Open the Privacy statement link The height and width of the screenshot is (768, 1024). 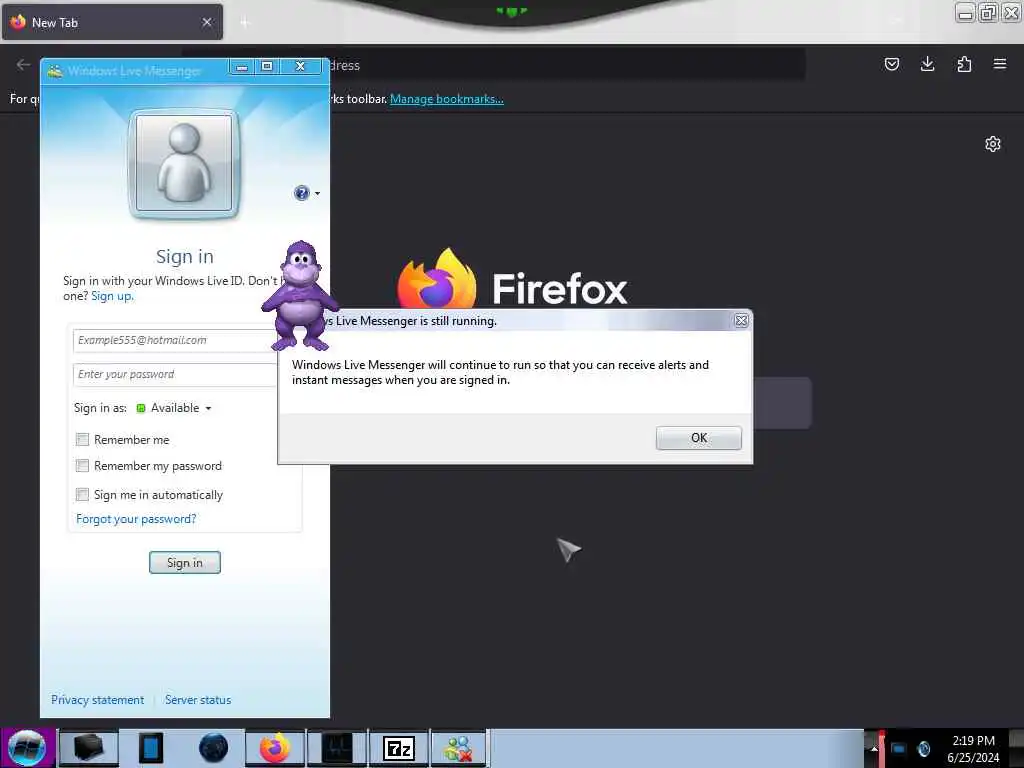97,699
